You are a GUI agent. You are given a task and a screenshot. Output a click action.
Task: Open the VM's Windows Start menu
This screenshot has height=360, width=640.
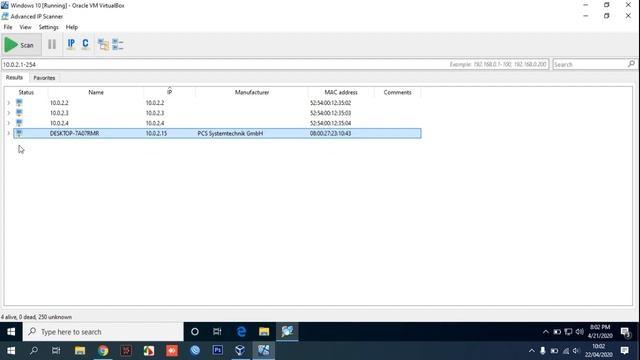[x=11, y=331]
